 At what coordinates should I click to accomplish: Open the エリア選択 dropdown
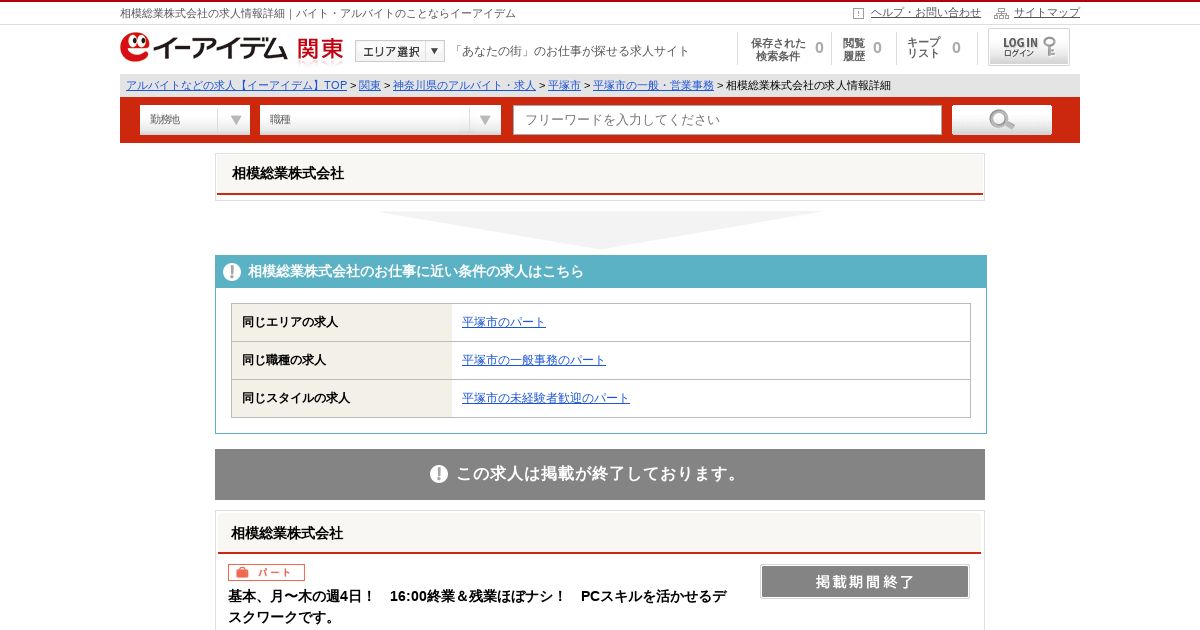click(x=399, y=51)
